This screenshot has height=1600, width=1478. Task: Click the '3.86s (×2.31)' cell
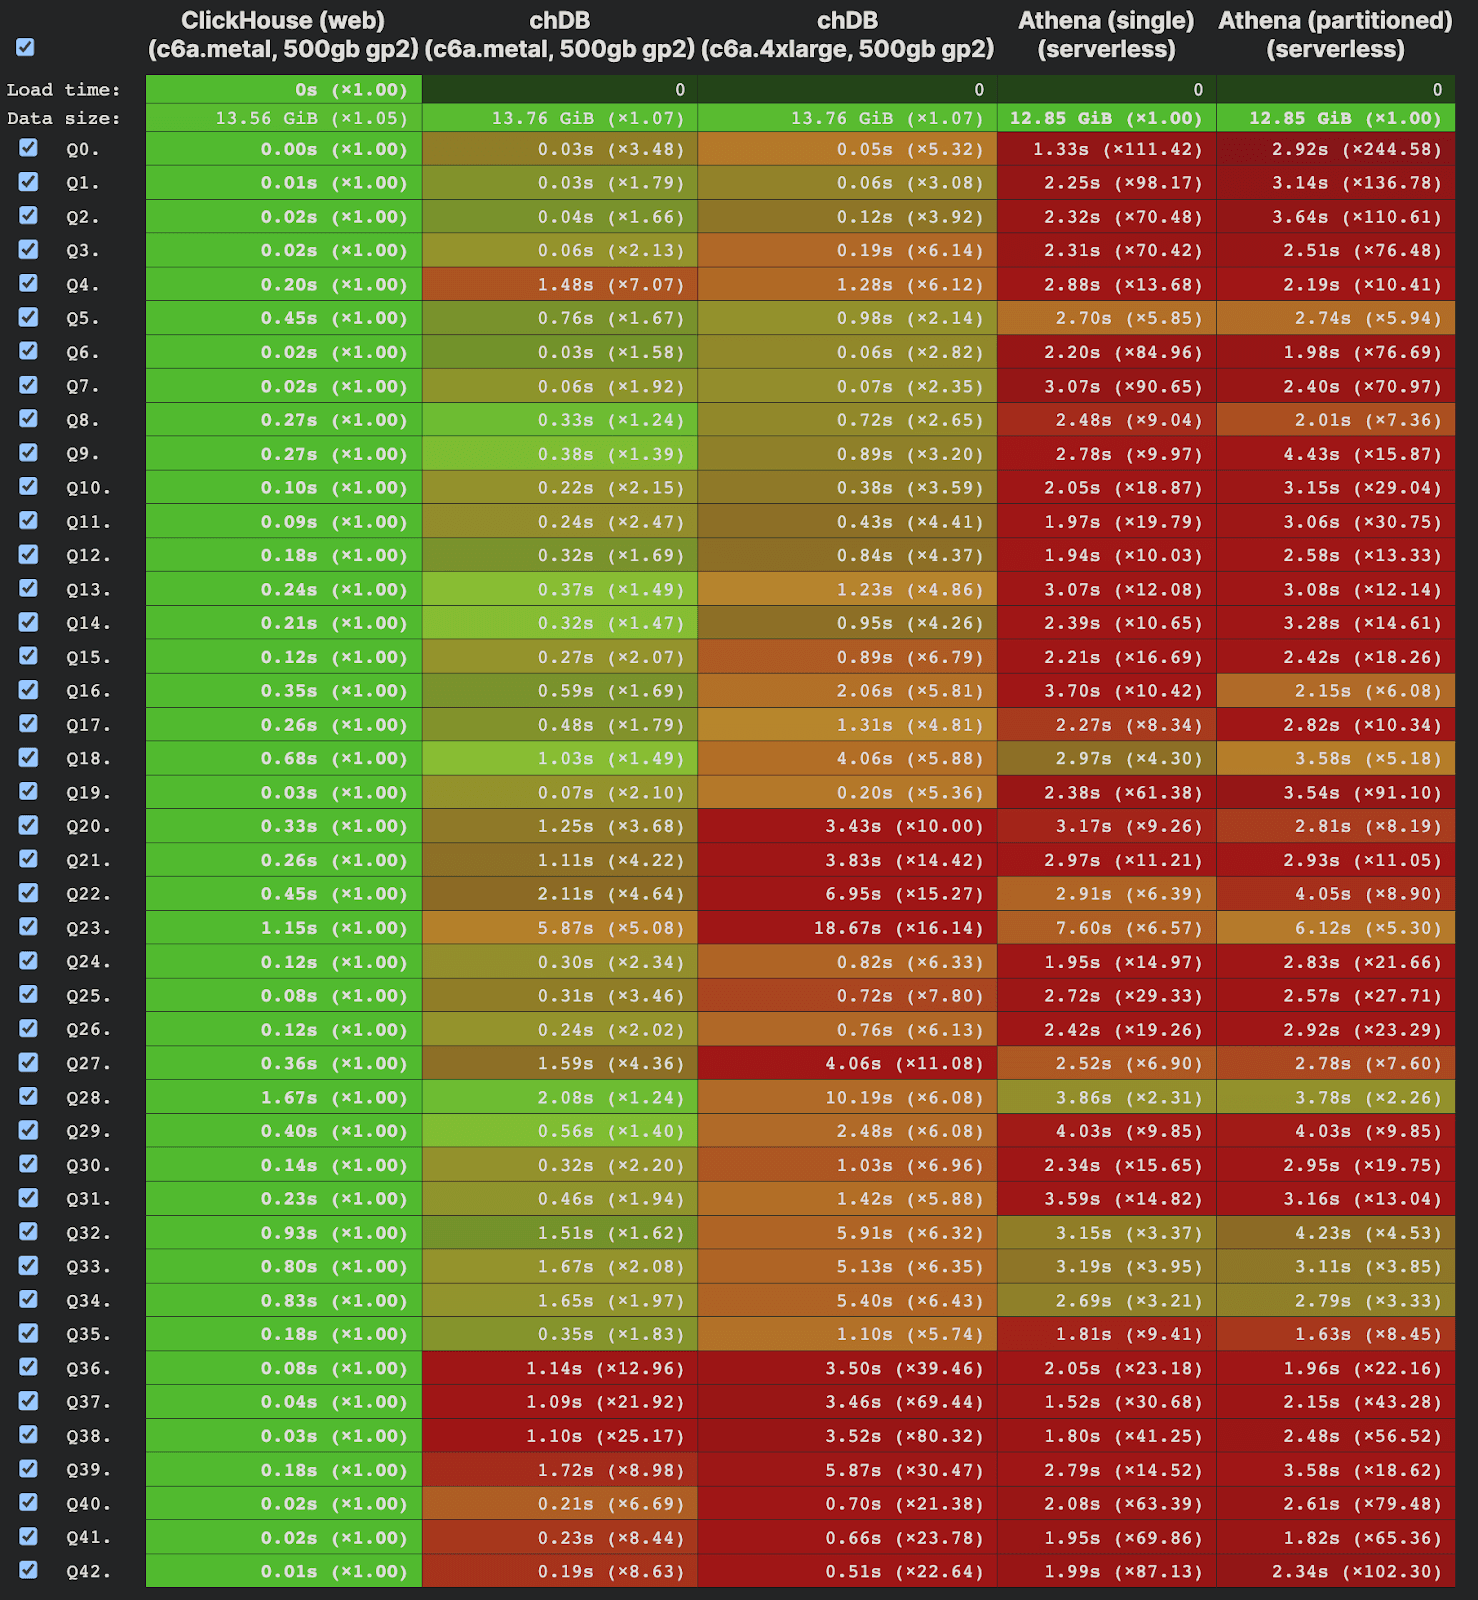(1107, 1098)
